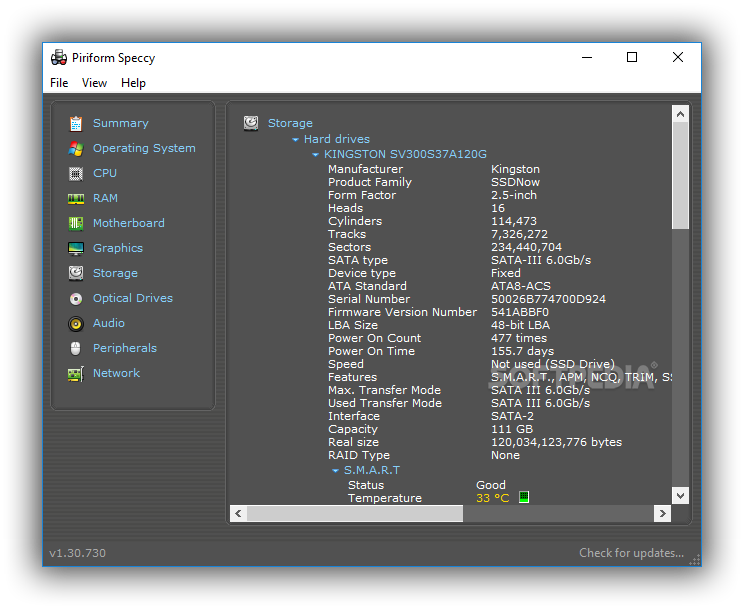Viewport: 744px width, 609px height.
Task: Click the Summary clipboard icon
Action: pos(76,123)
